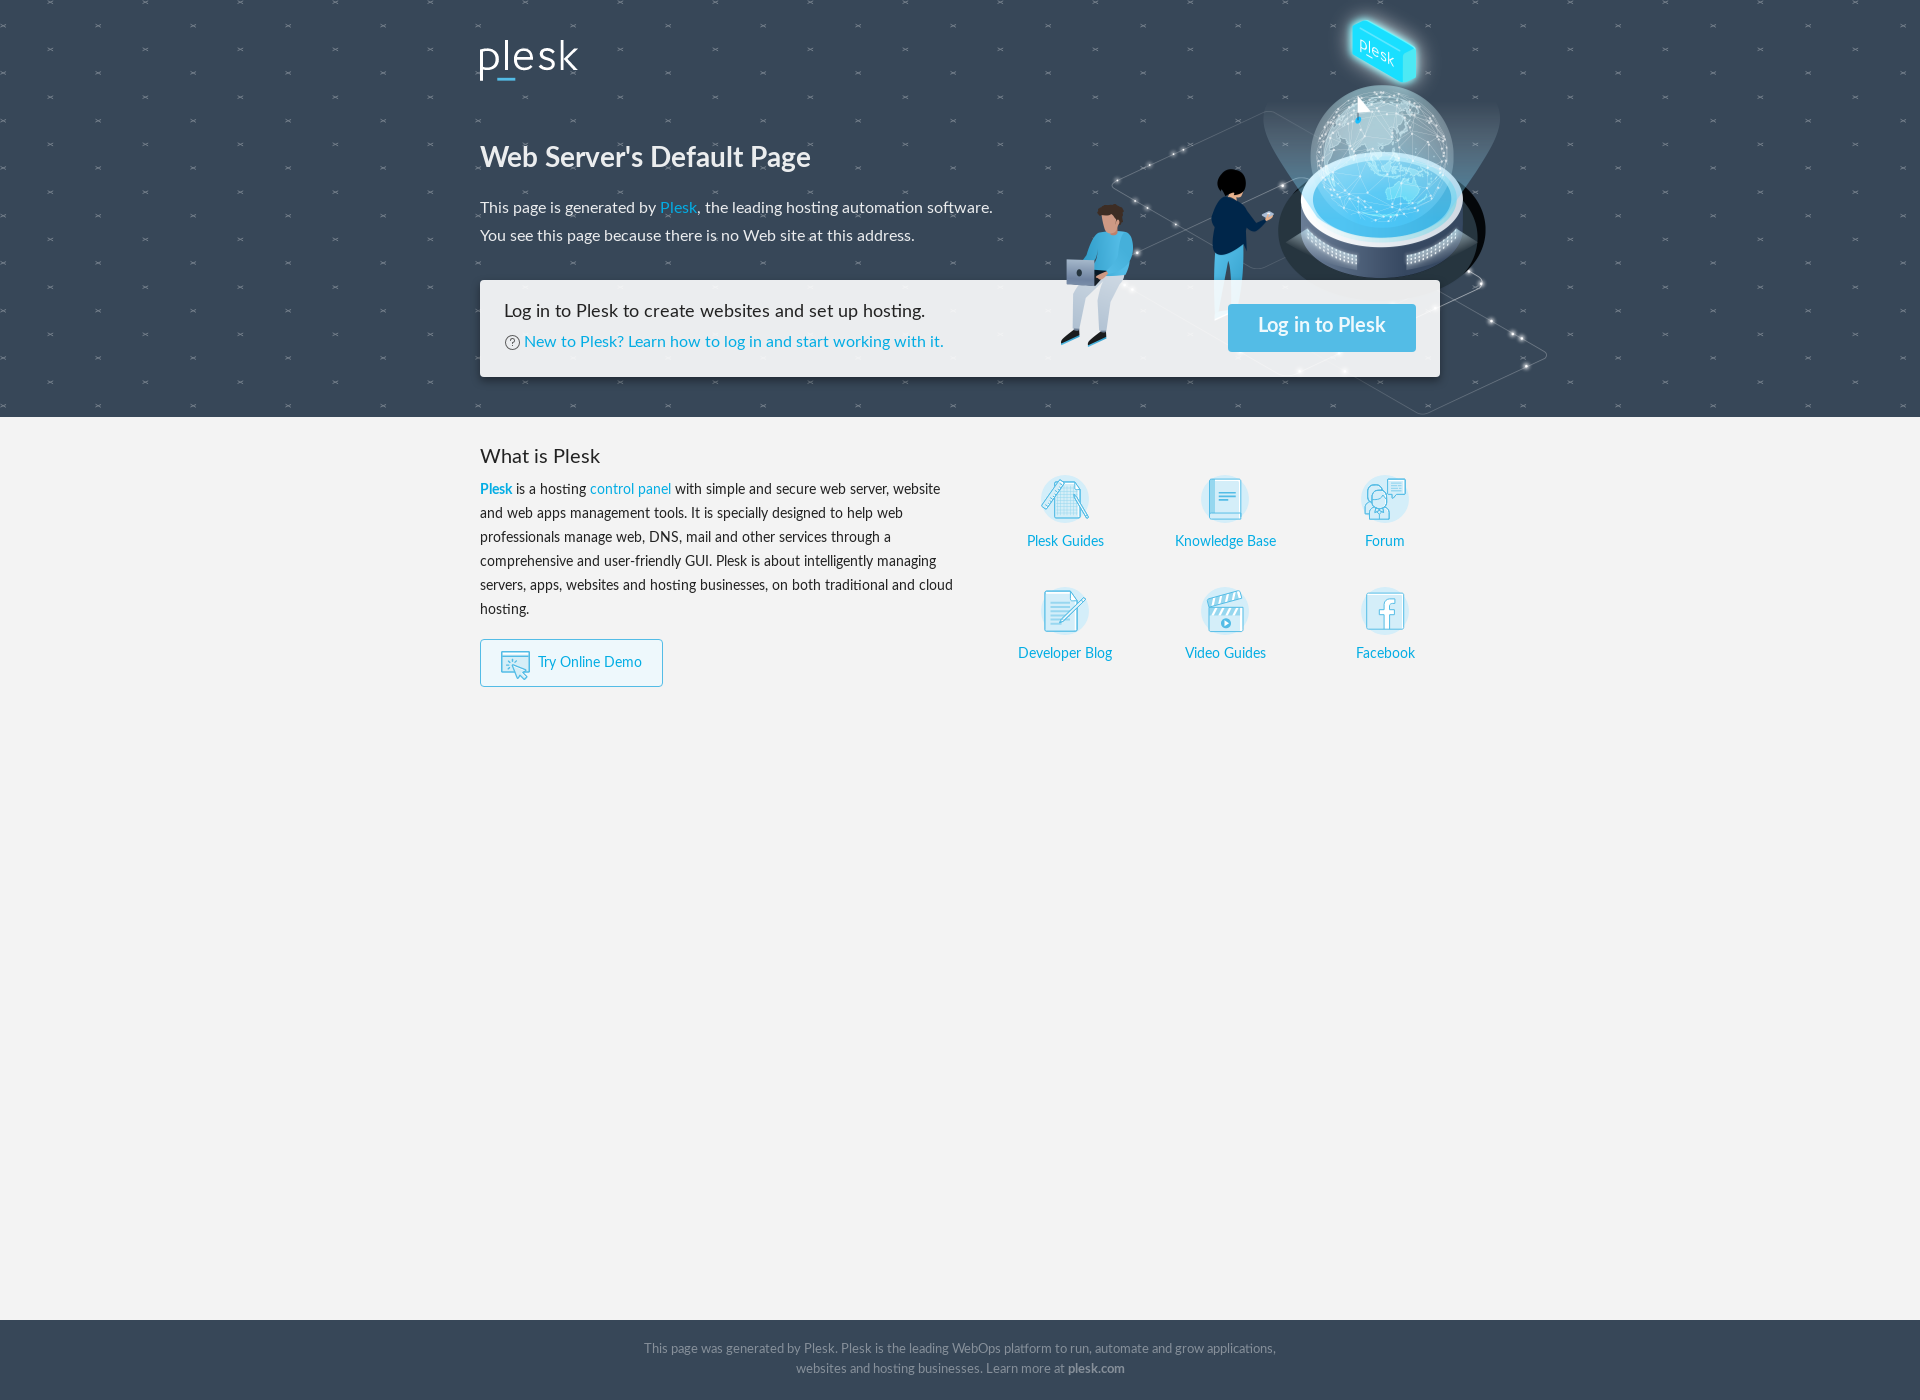Click the plesk.com link in footer

1097,1367
